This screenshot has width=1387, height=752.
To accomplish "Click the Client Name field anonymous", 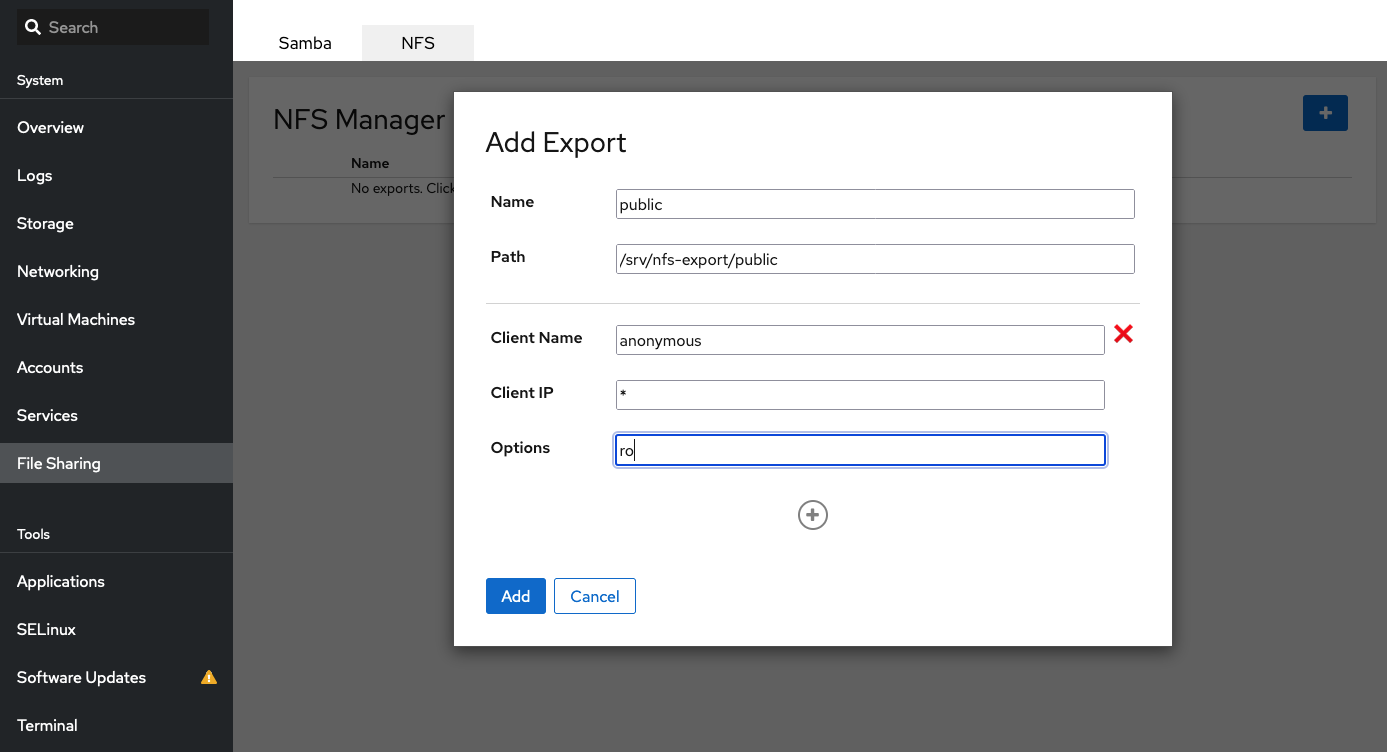I will 861,340.
